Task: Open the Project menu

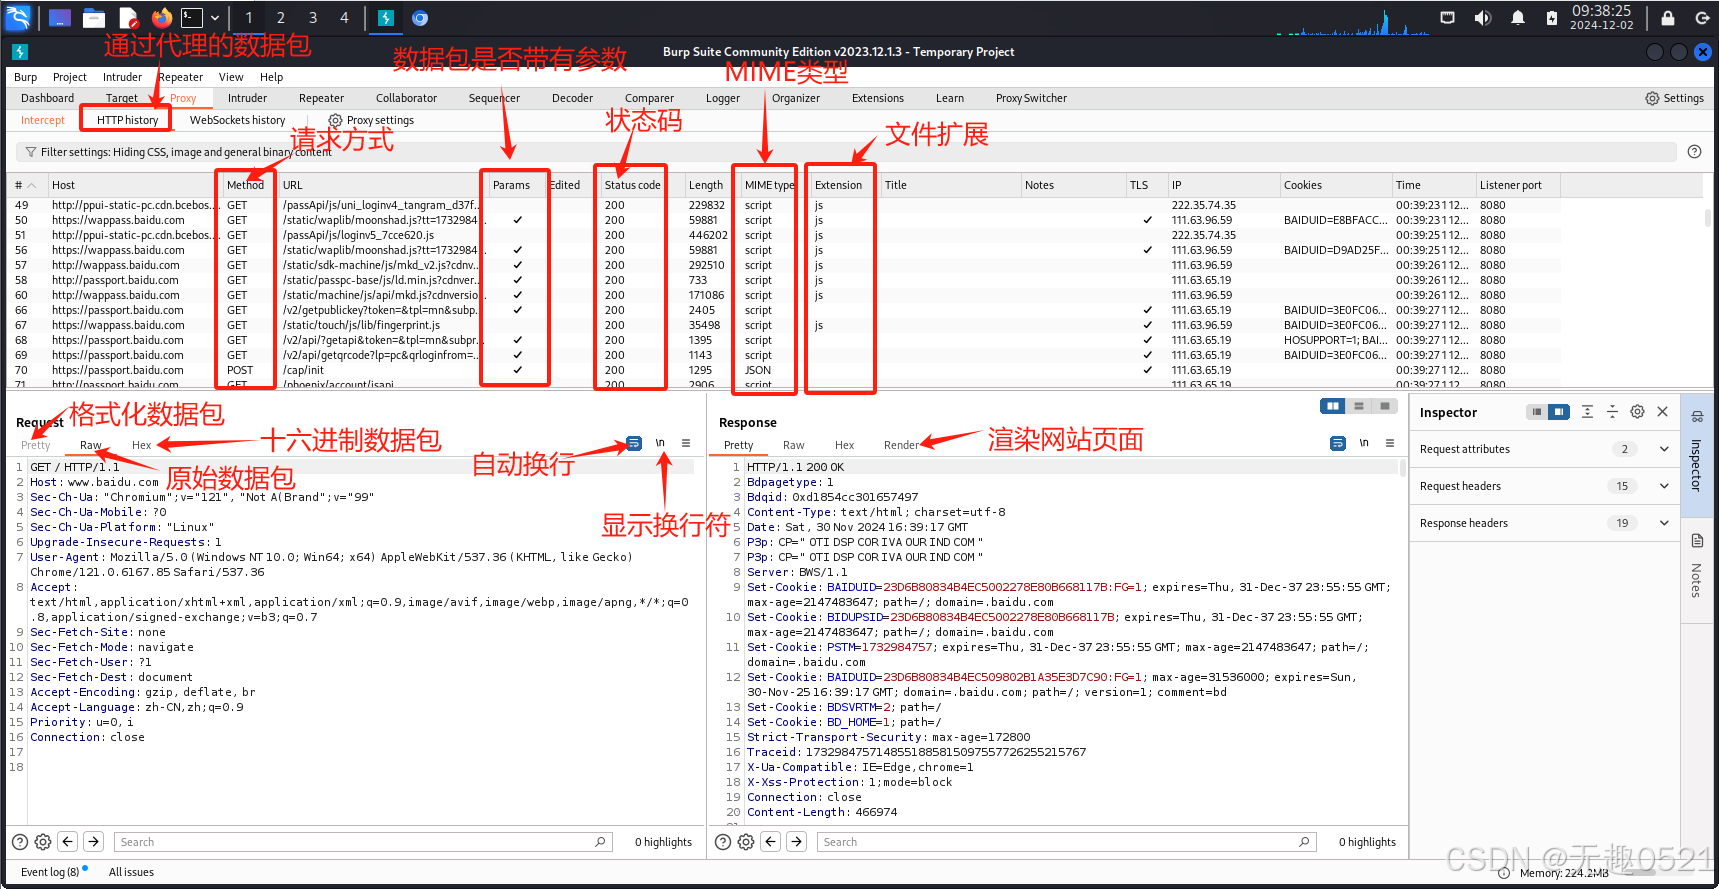Action: point(70,77)
